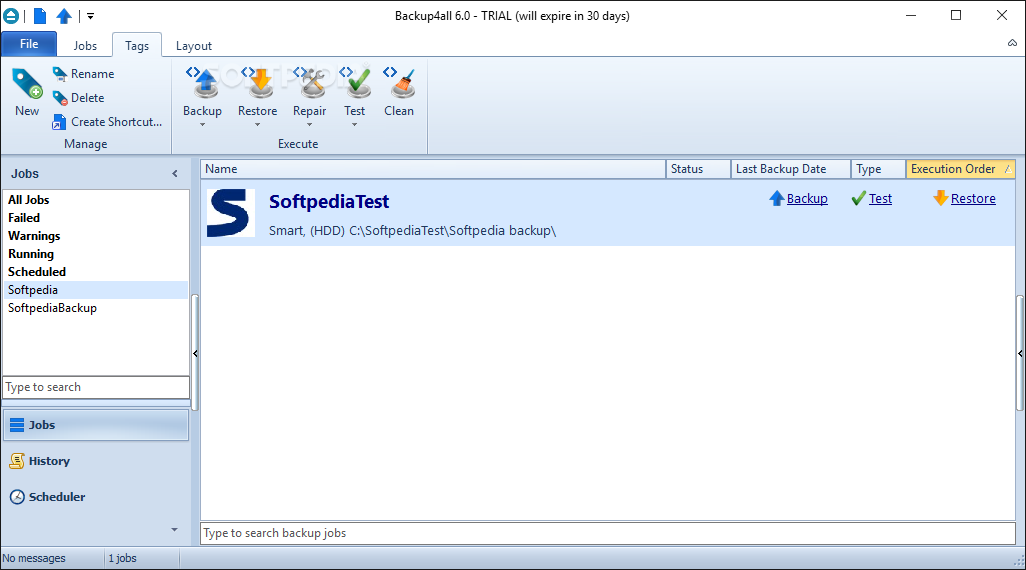
Task: Open the File menu
Action: (29, 44)
